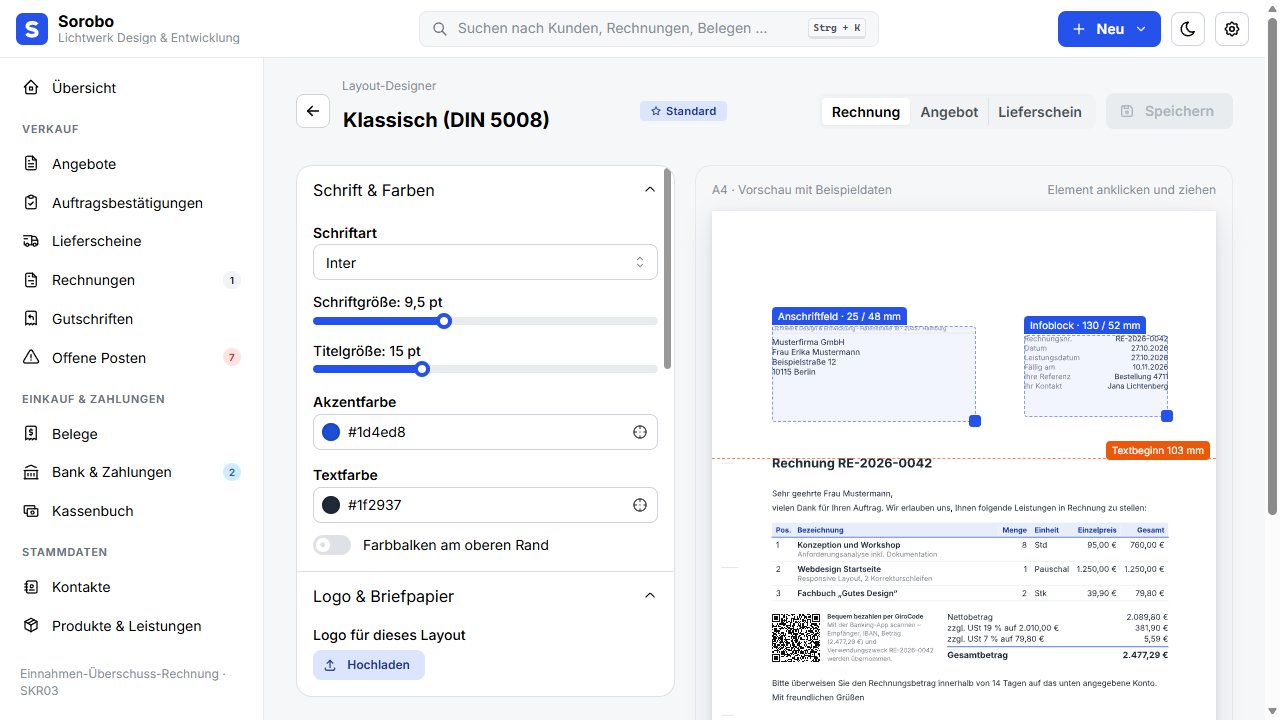Open Rechnungen in the sidebar
The width and height of the screenshot is (1280, 720).
pyautogui.click(x=132, y=280)
